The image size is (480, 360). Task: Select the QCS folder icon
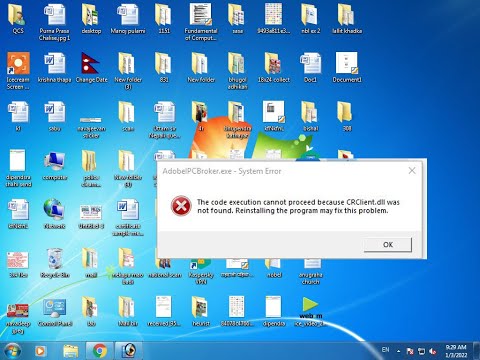tap(18, 18)
